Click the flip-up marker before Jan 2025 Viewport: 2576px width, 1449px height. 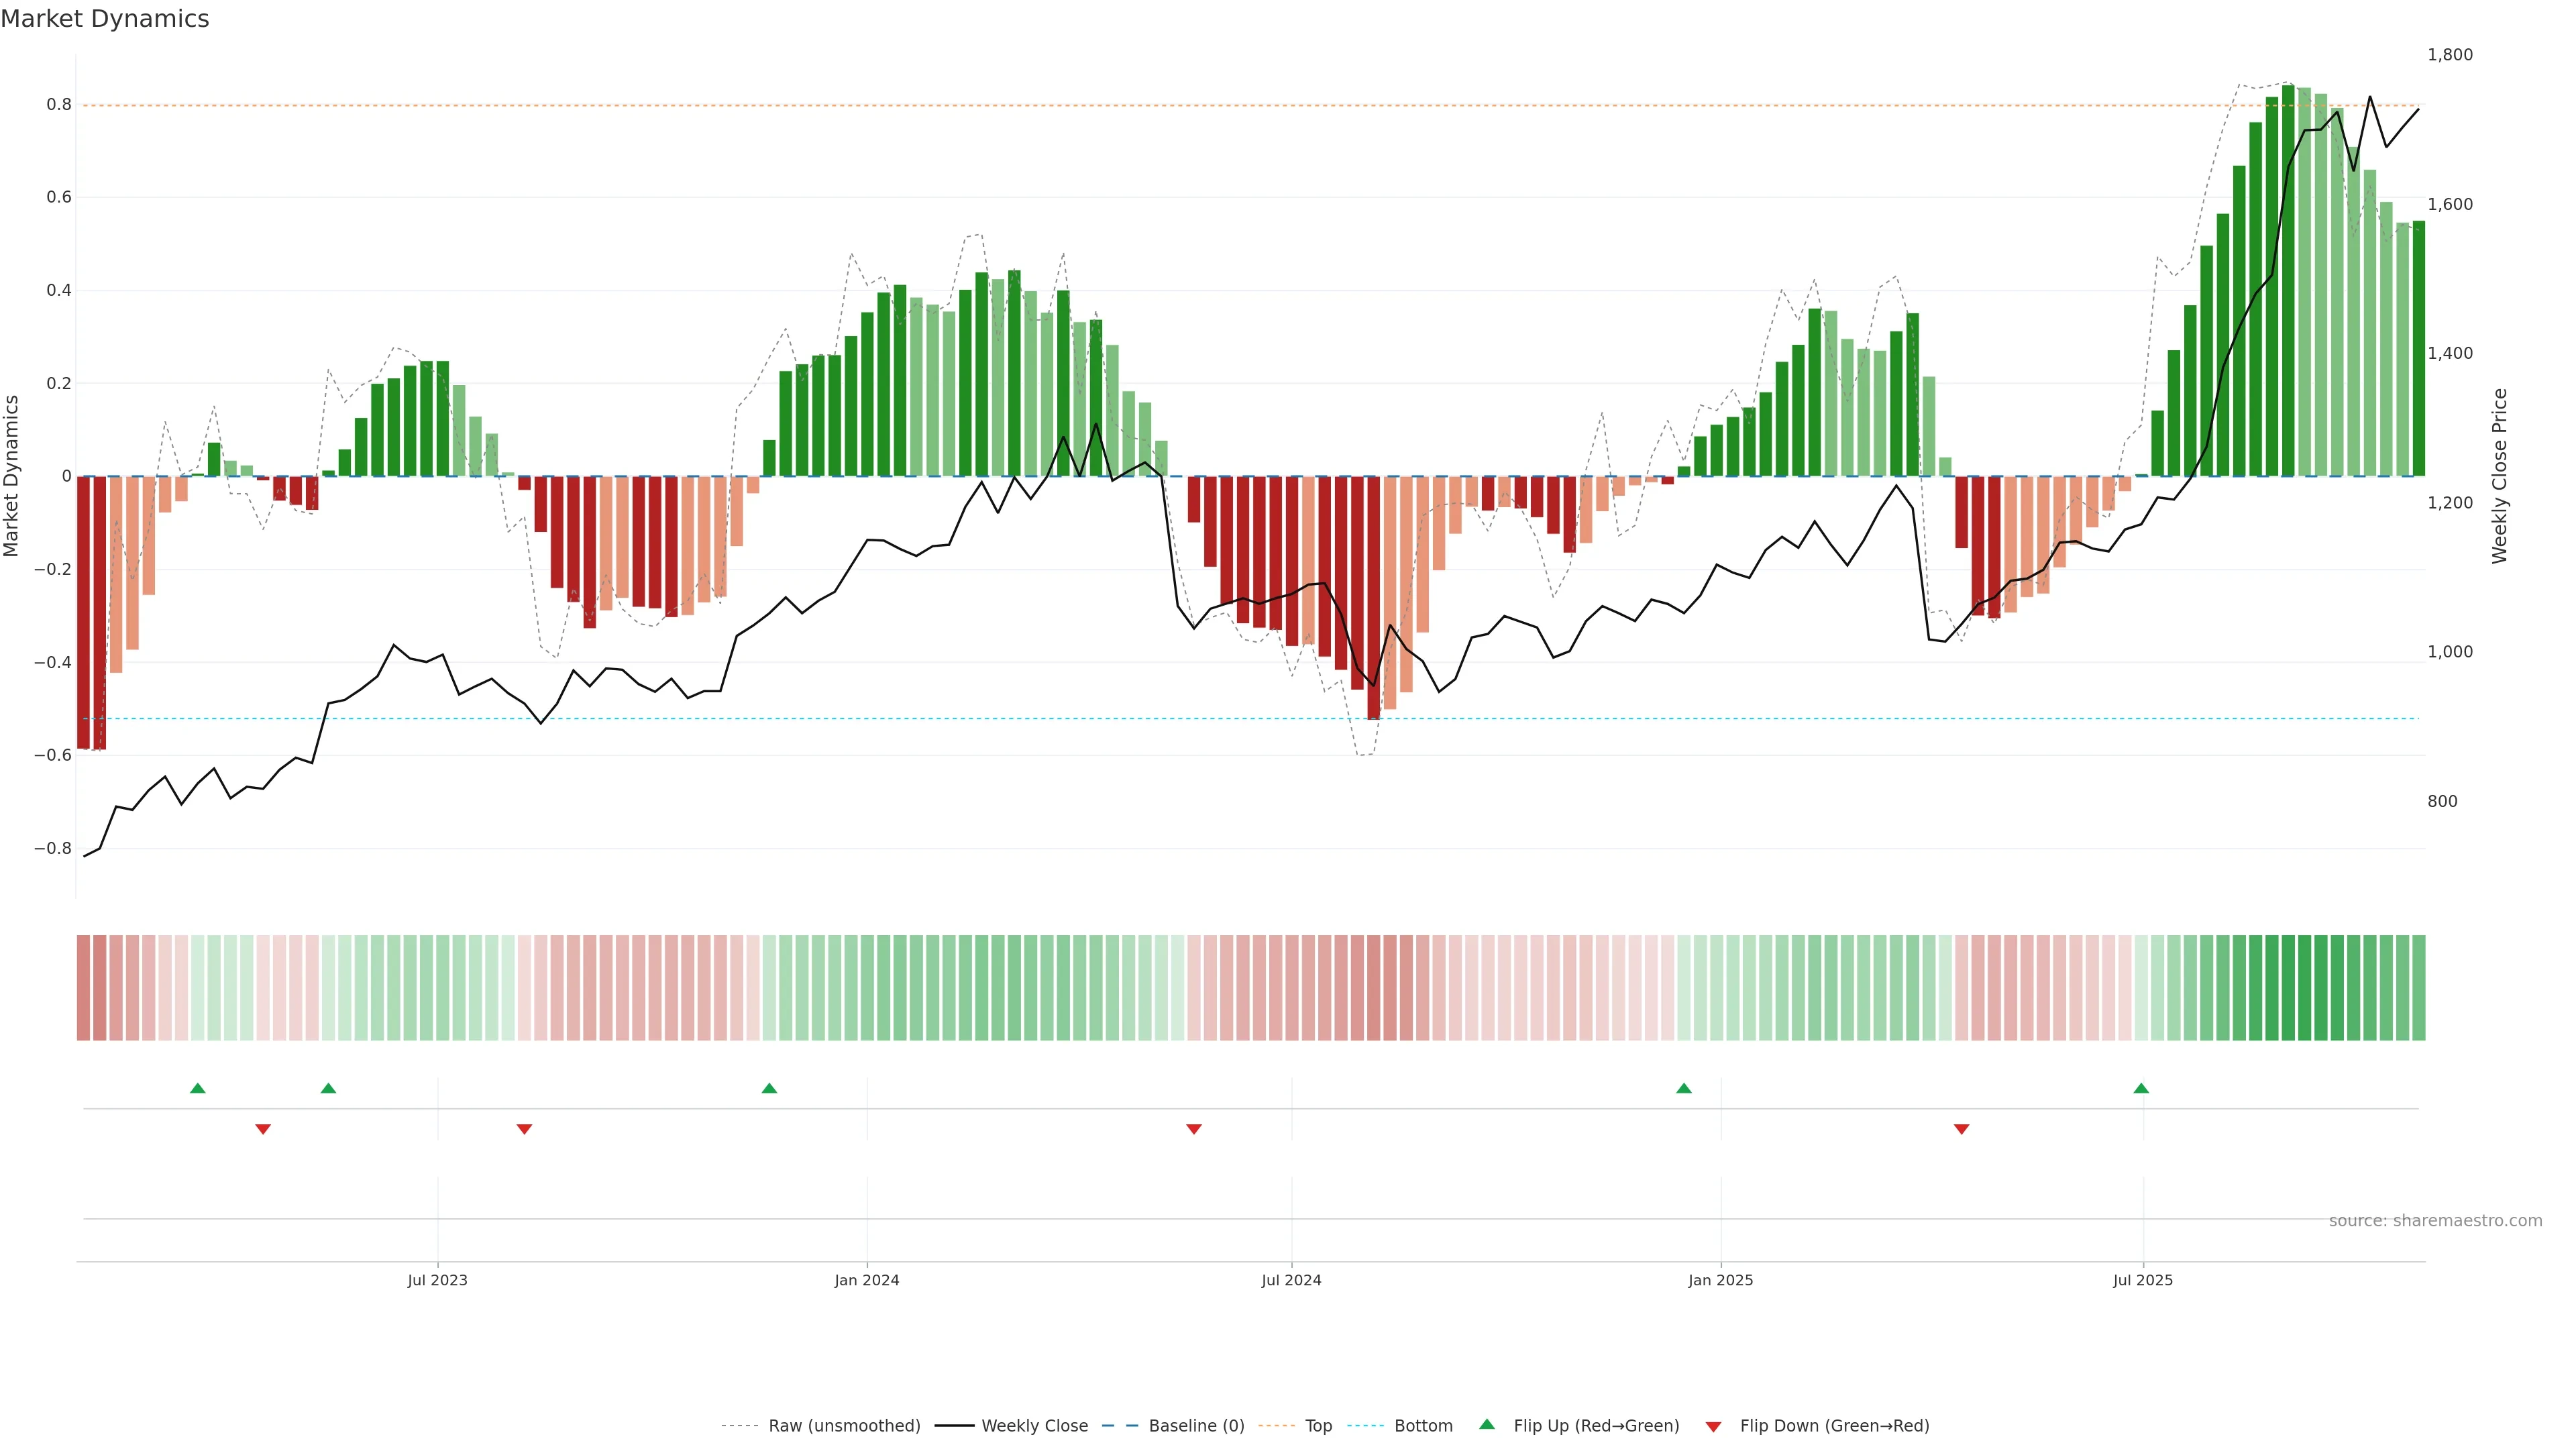[x=1684, y=1088]
